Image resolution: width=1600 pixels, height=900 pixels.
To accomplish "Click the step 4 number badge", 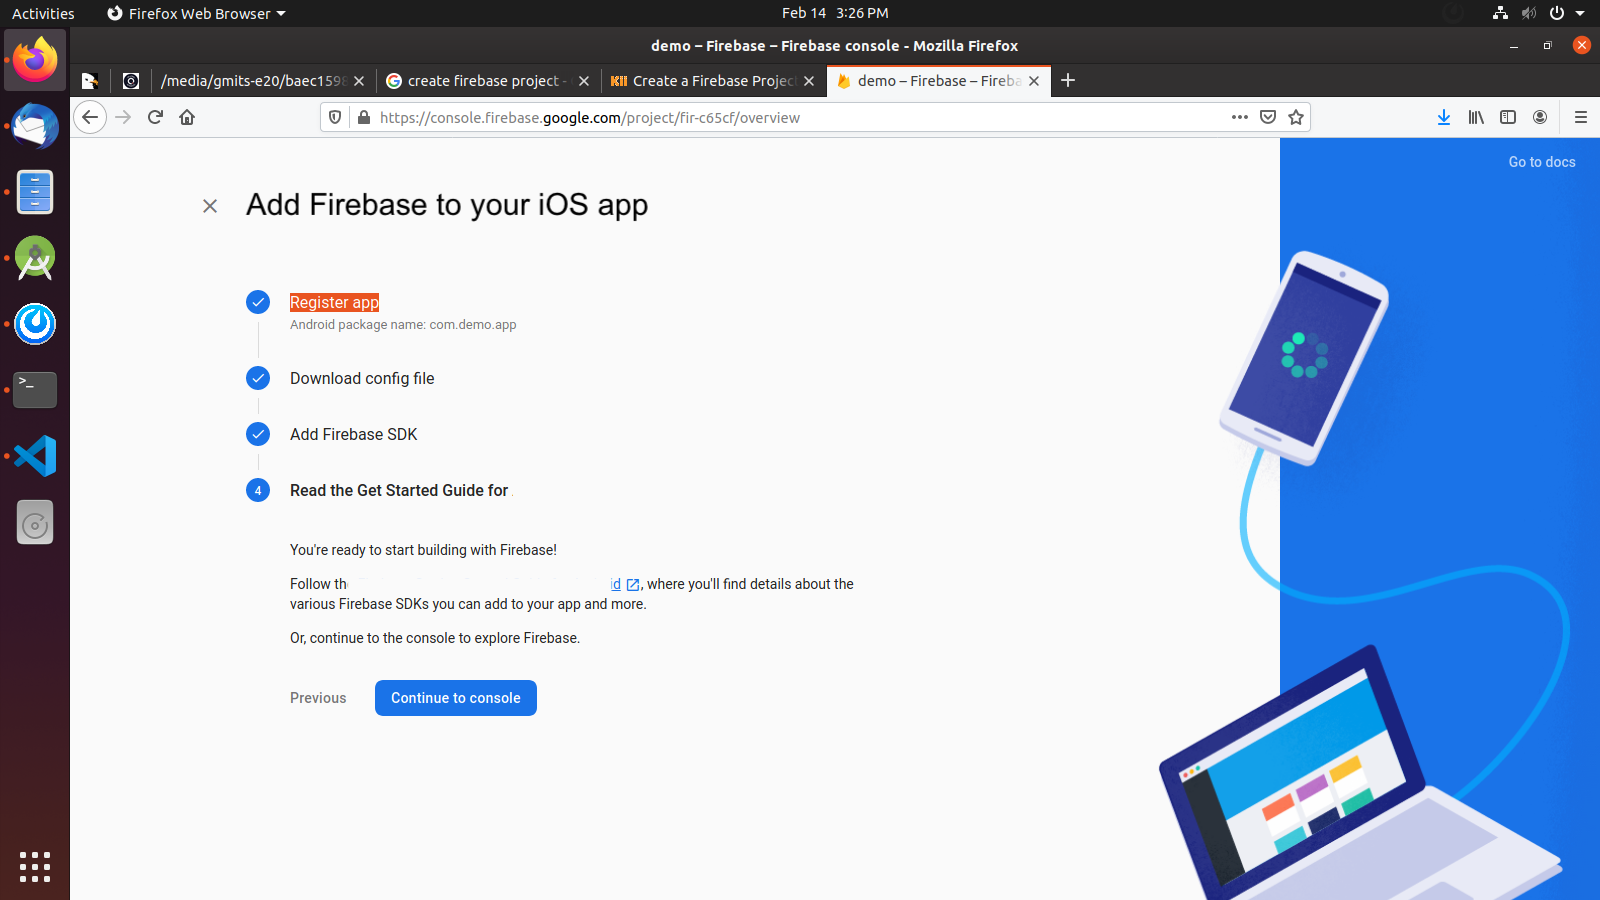I will [x=258, y=490].
